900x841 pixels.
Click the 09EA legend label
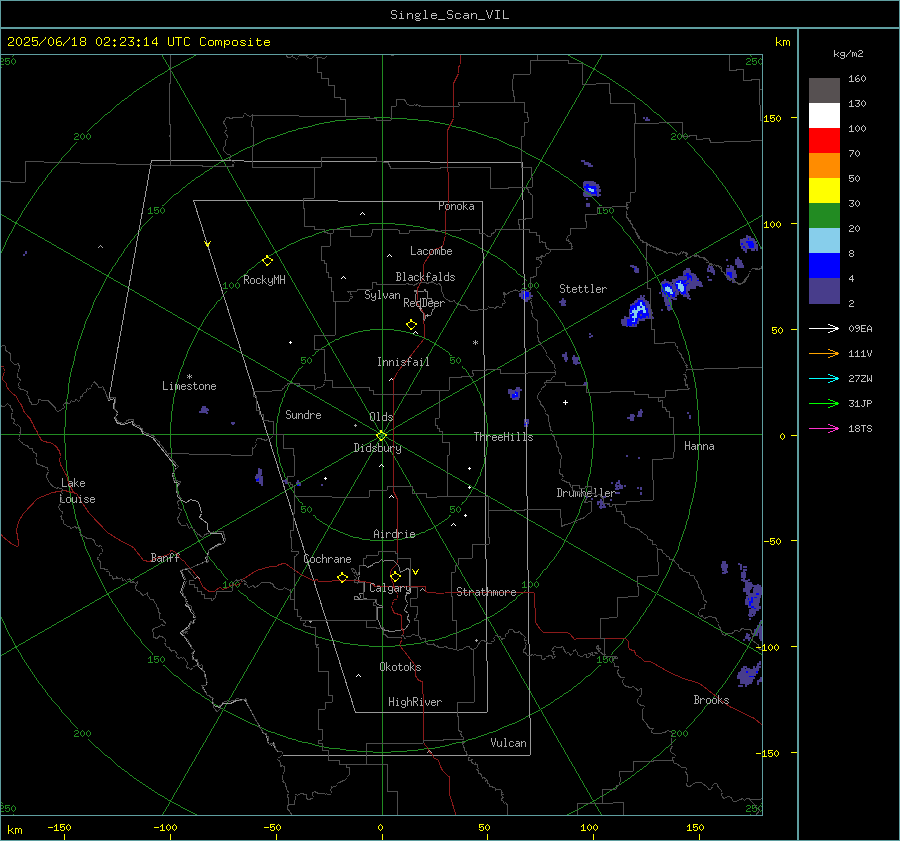860,328
